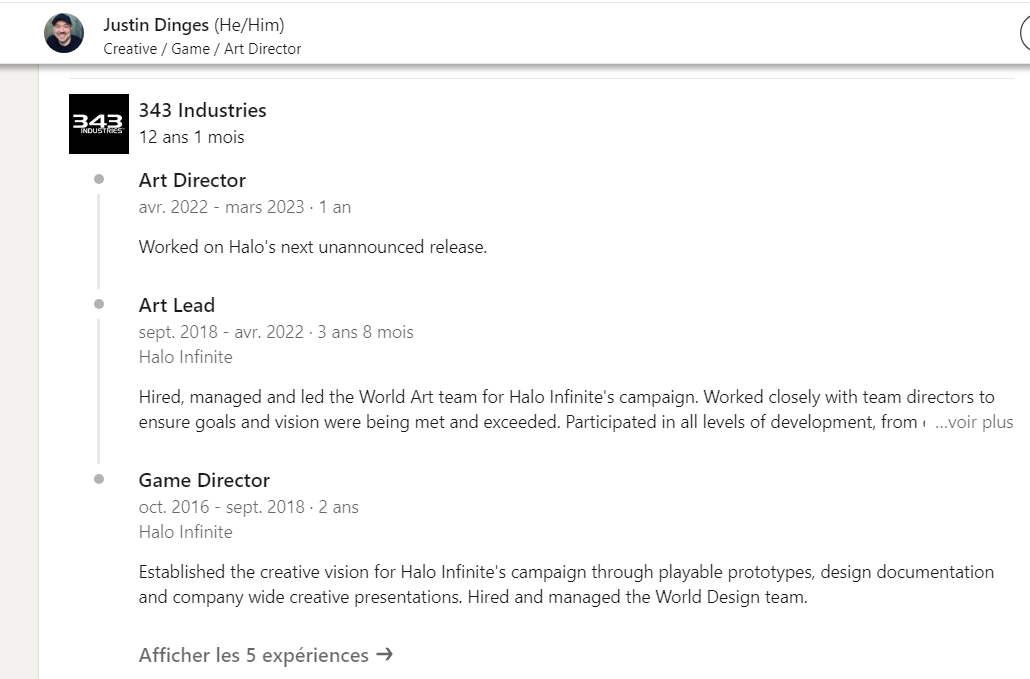Screen dimensions: 1030x679
Task: Select the Art Director job title
Action: pyautogui.click(x=192, y=180)
